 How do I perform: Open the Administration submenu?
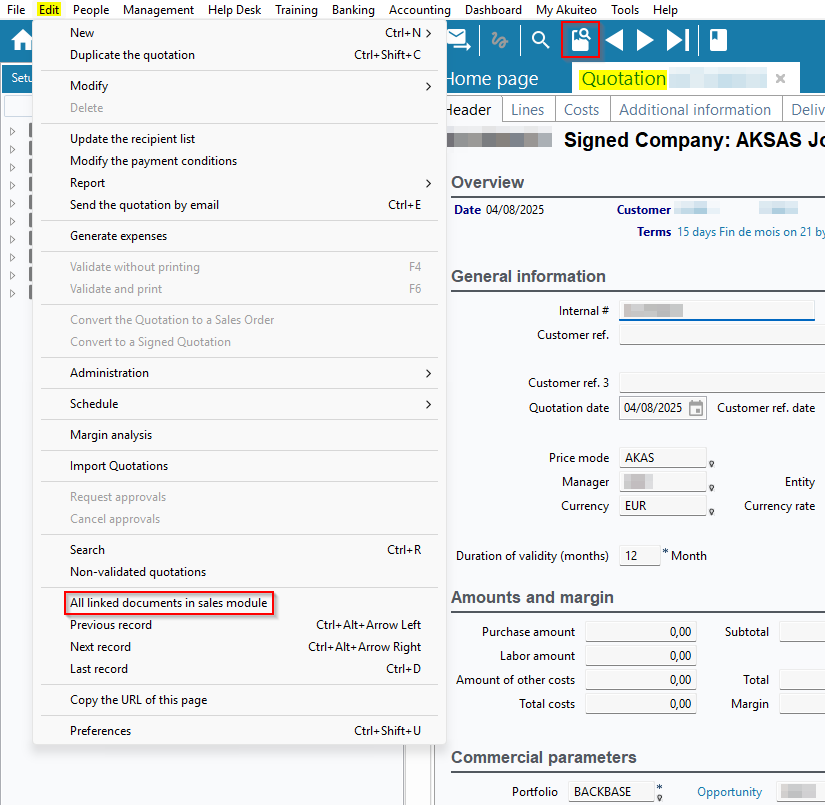(x=240, y=373)
